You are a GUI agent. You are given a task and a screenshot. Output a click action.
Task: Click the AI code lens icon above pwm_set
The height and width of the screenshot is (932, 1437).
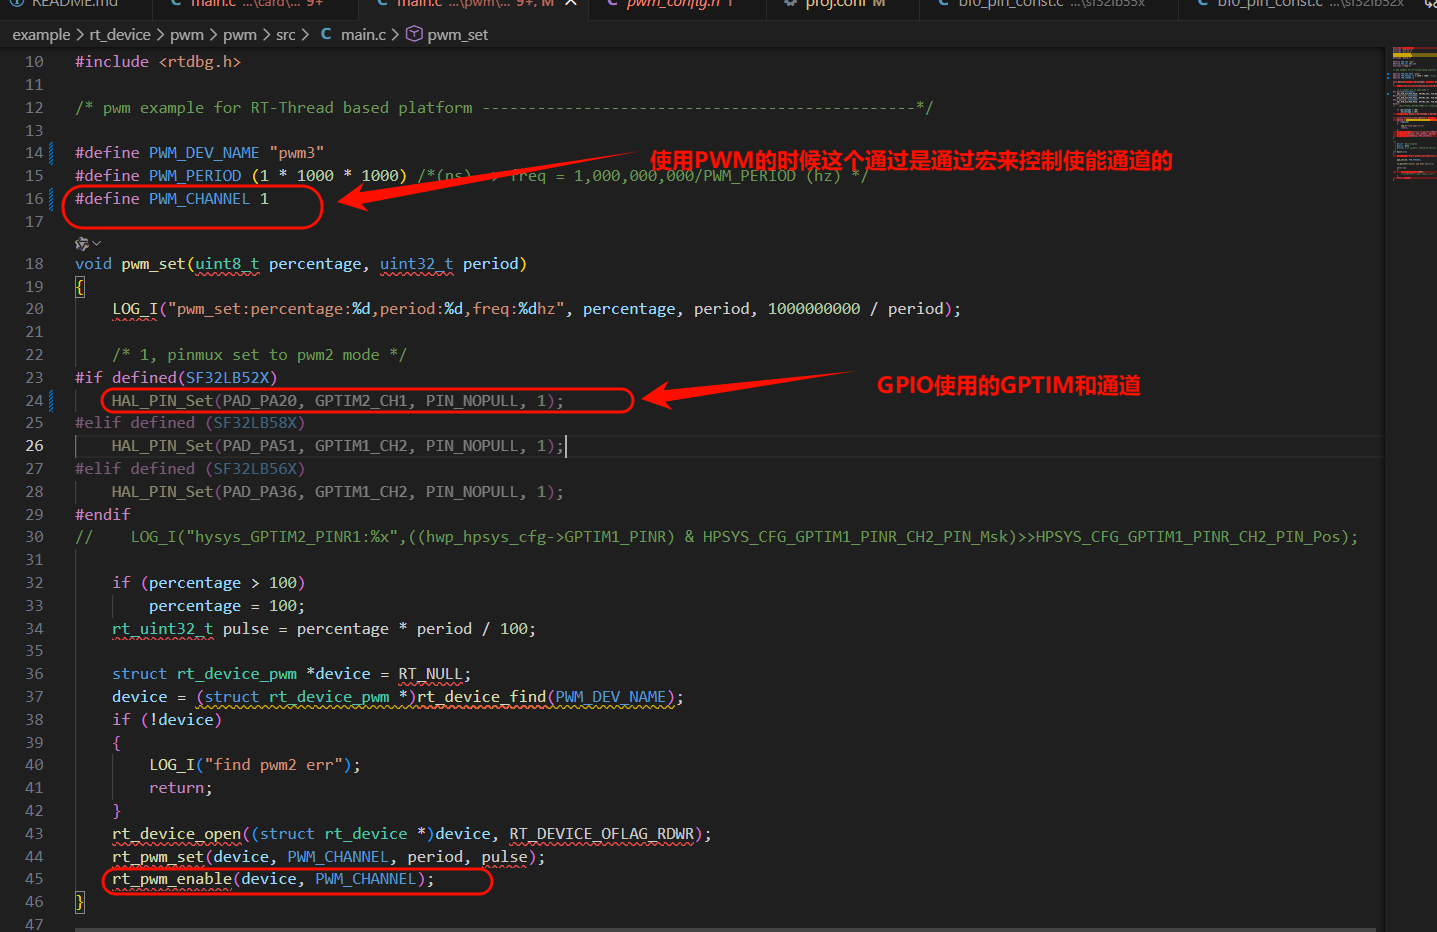pos(81,243)
